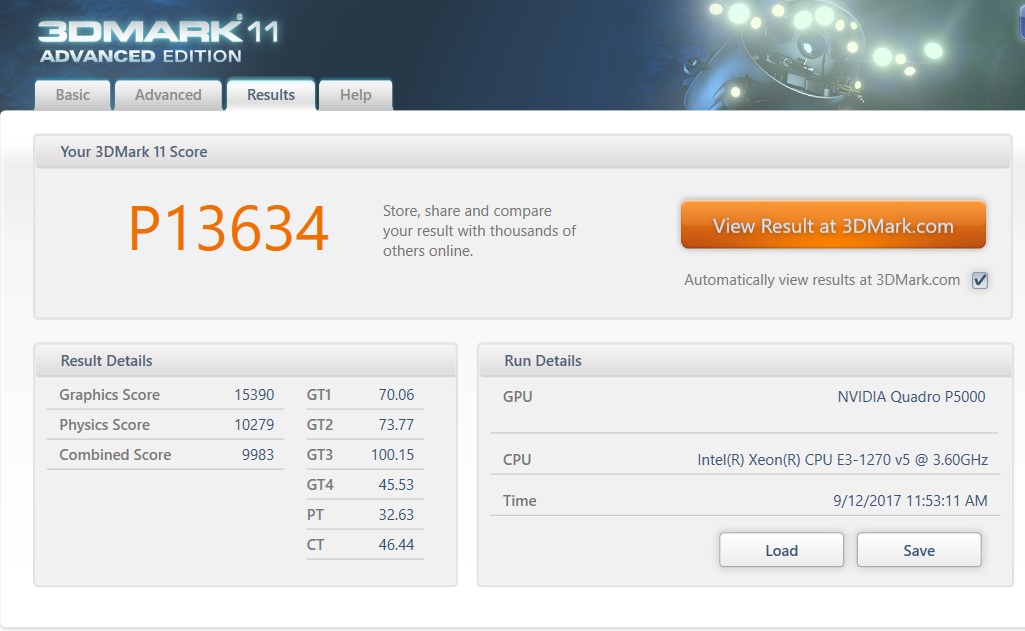Click View Result at 3DMark.com button

[833, 226]
